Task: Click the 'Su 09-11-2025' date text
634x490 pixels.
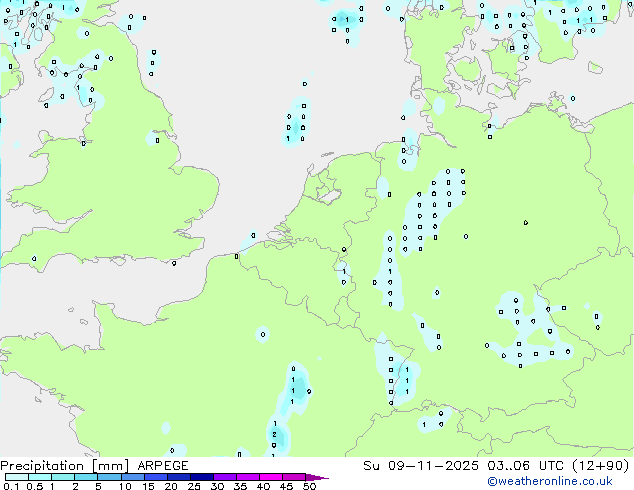Action: (421, 466)
